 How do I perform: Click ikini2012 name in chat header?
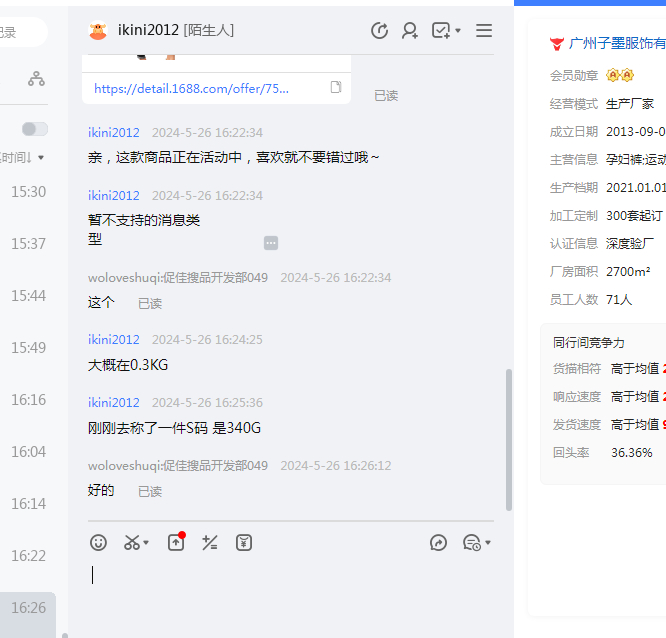148,30
